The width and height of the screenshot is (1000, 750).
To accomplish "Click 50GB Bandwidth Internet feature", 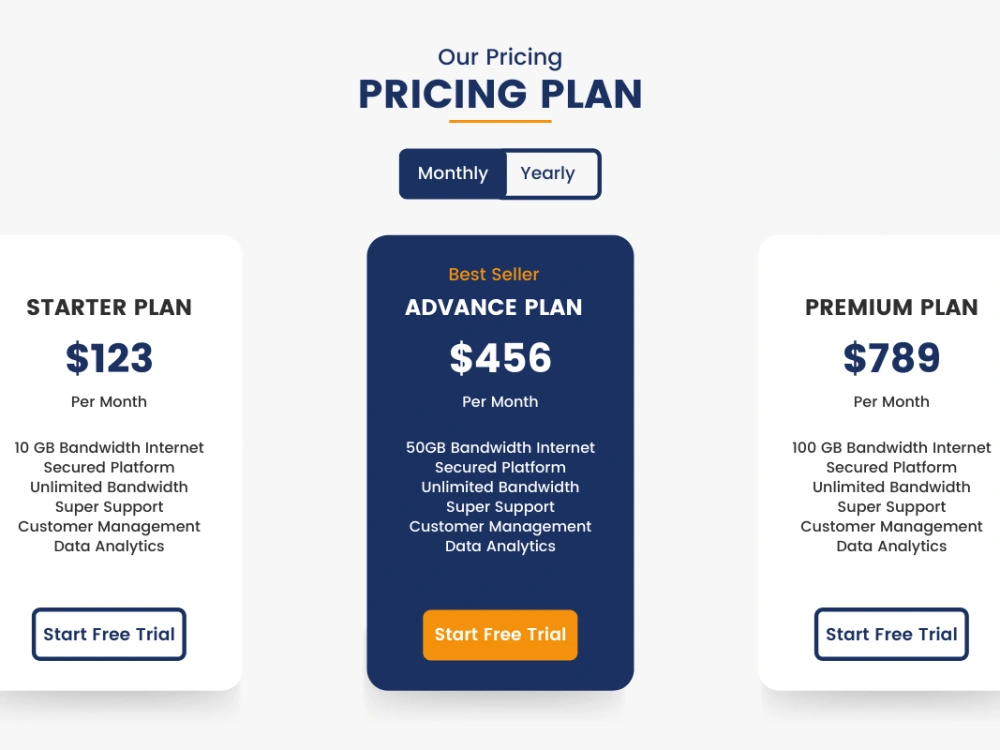I will click(x=500, y=448).
